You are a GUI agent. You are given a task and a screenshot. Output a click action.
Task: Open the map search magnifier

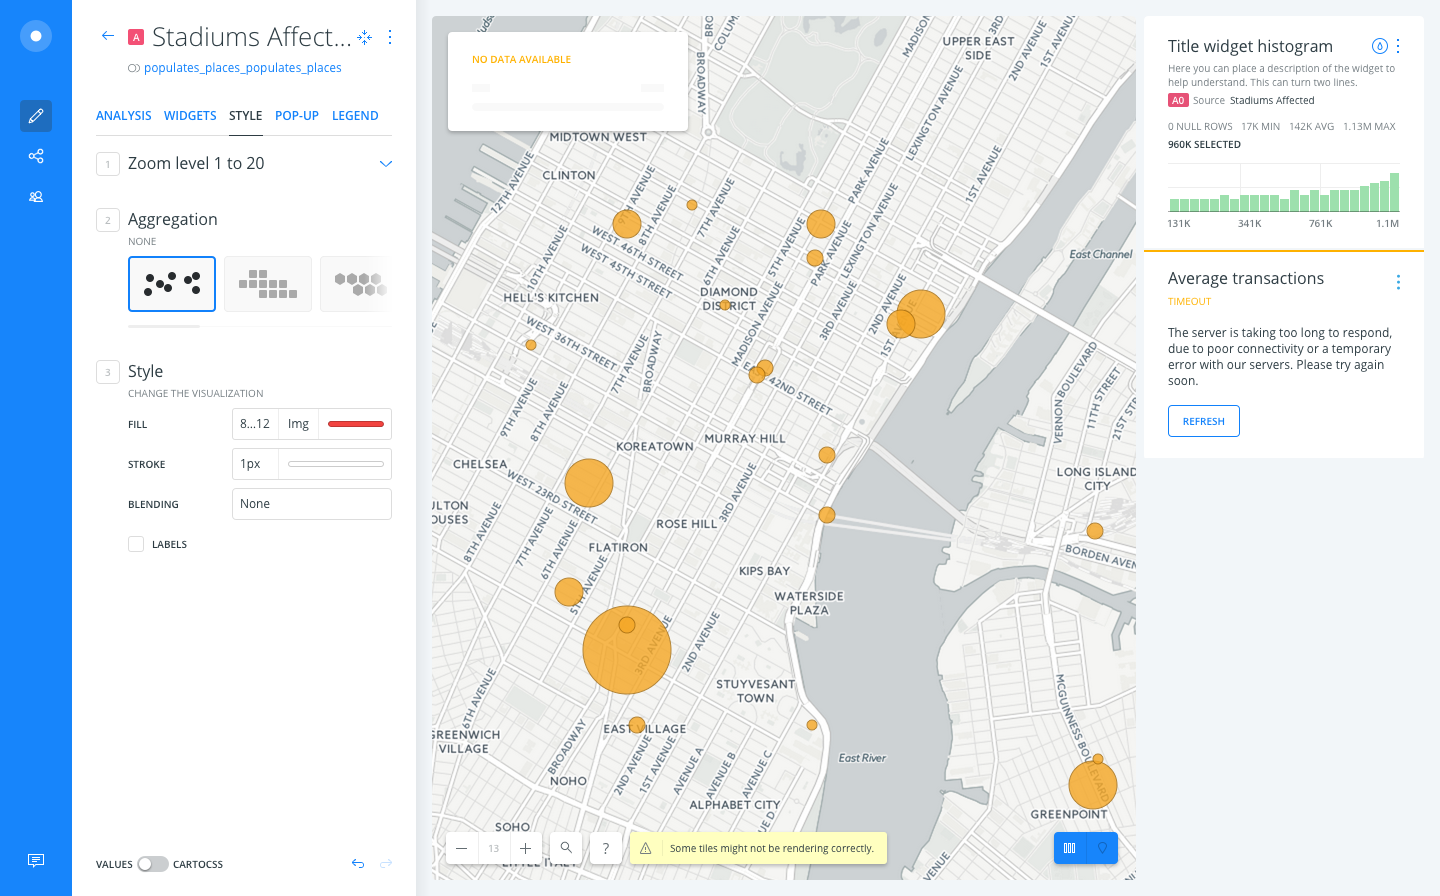coord(566,848)
